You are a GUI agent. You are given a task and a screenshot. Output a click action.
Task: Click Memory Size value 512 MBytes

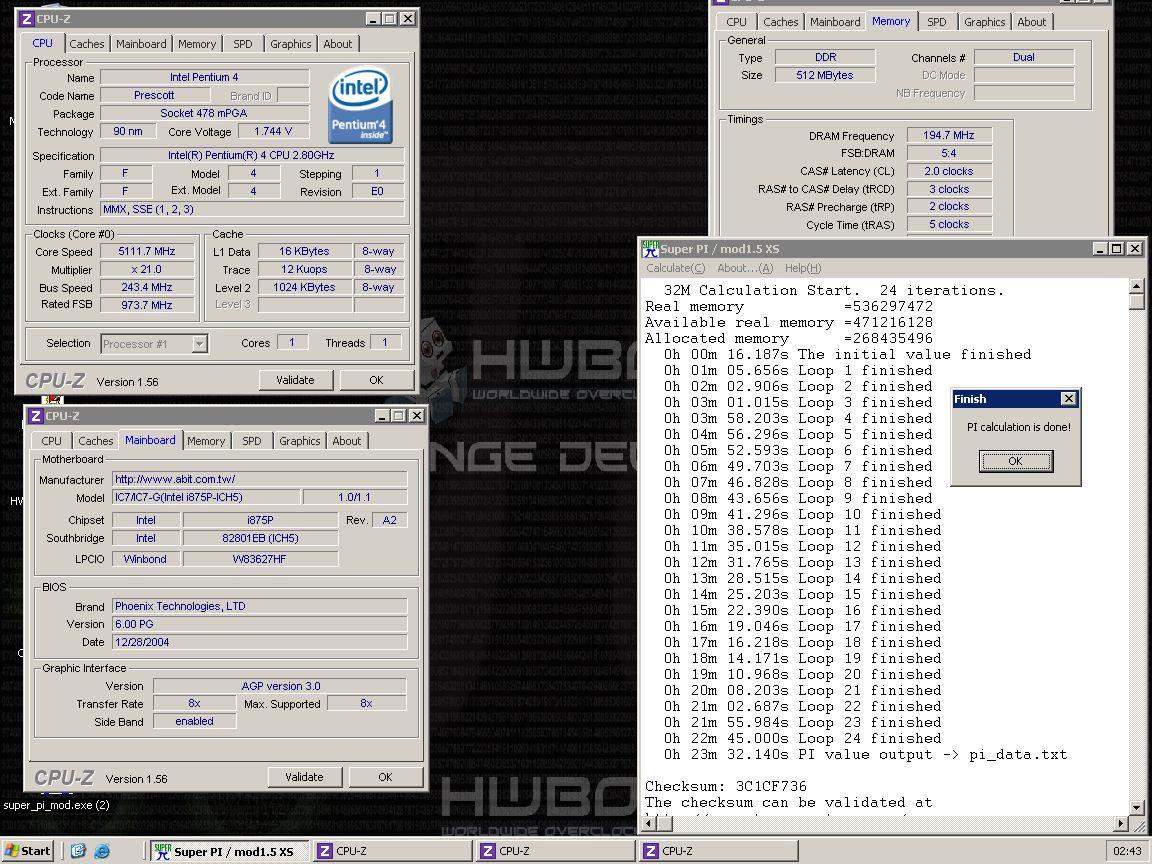pyautogui.click(x=824, y=75)
